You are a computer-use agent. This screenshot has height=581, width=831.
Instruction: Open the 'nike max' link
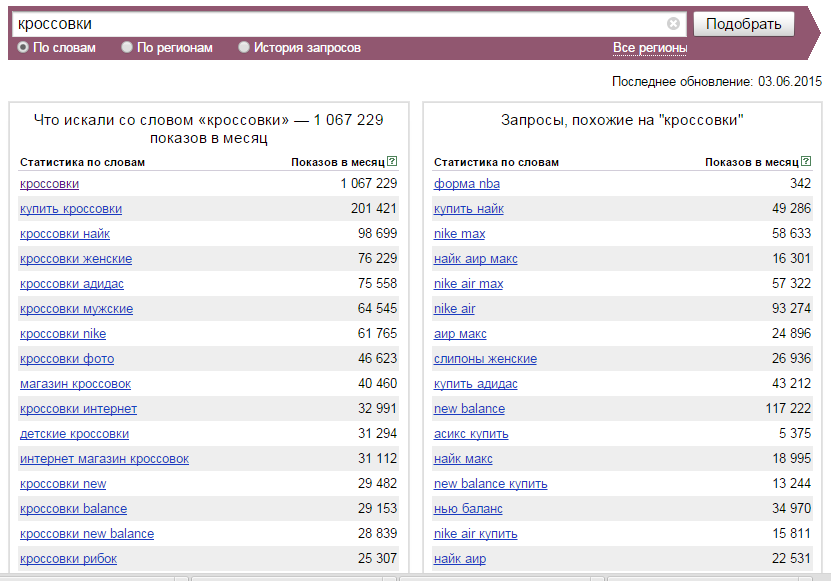point(459,234)
